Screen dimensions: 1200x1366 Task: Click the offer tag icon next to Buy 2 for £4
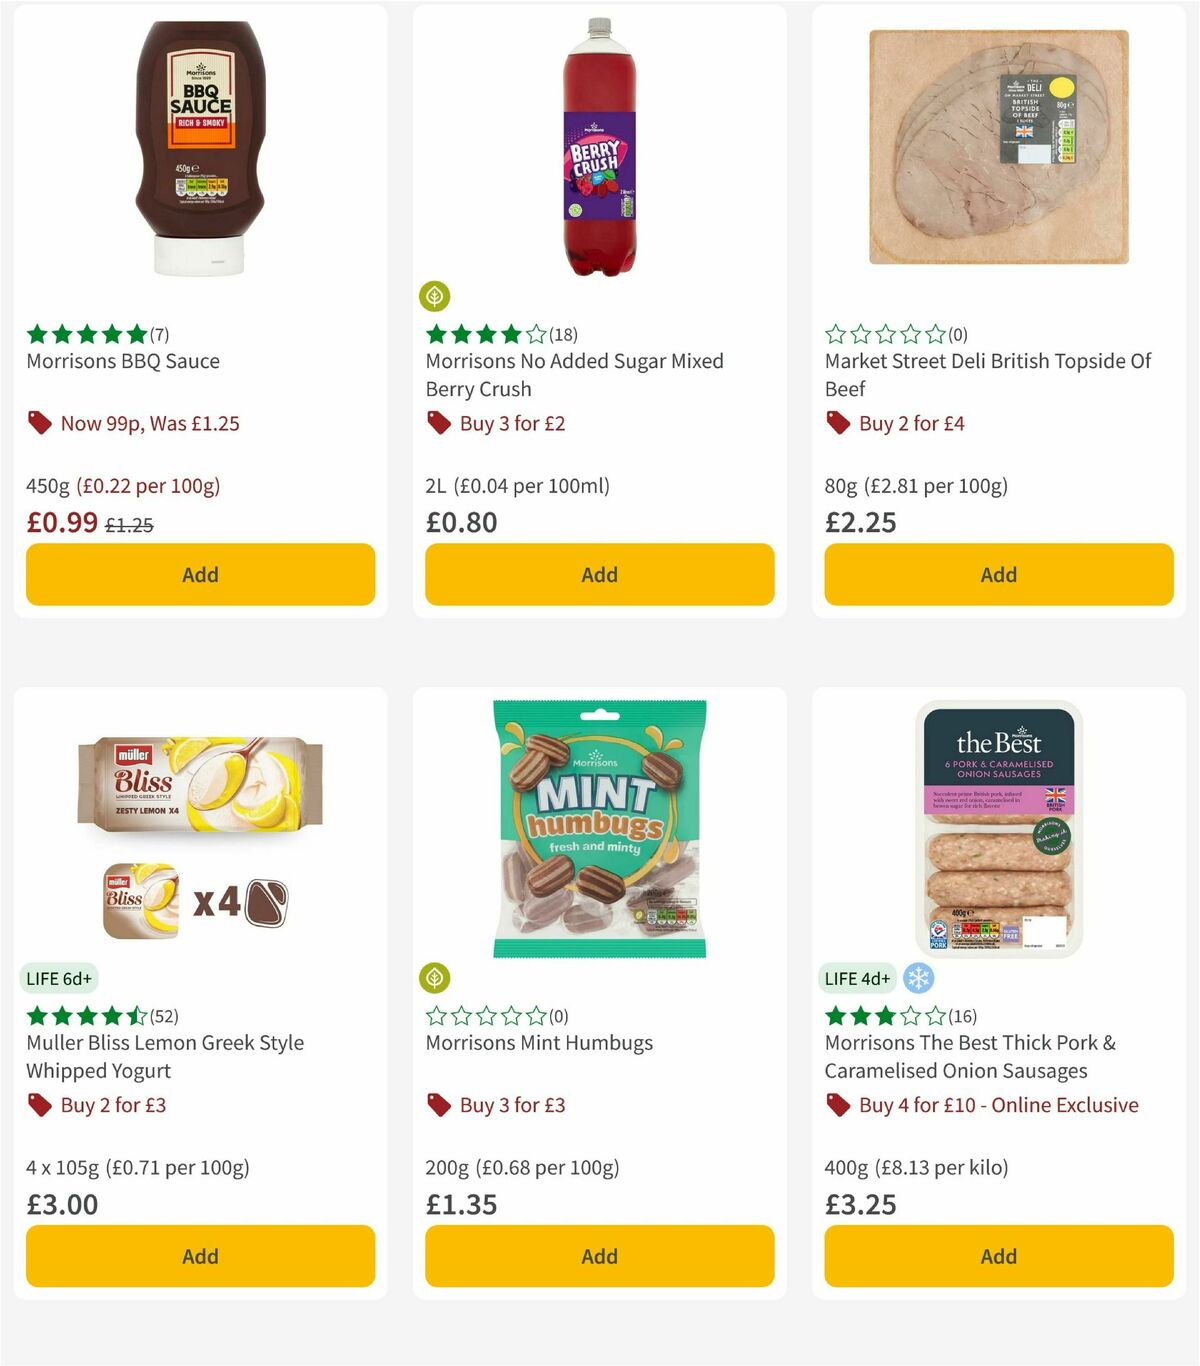tap(838, 423)
